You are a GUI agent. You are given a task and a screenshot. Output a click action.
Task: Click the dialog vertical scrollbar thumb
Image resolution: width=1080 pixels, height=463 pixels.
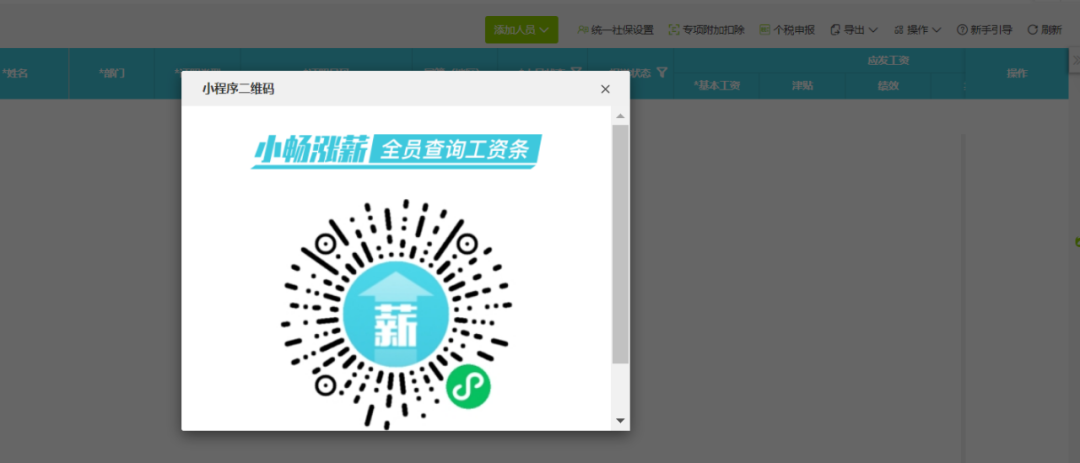621,243
